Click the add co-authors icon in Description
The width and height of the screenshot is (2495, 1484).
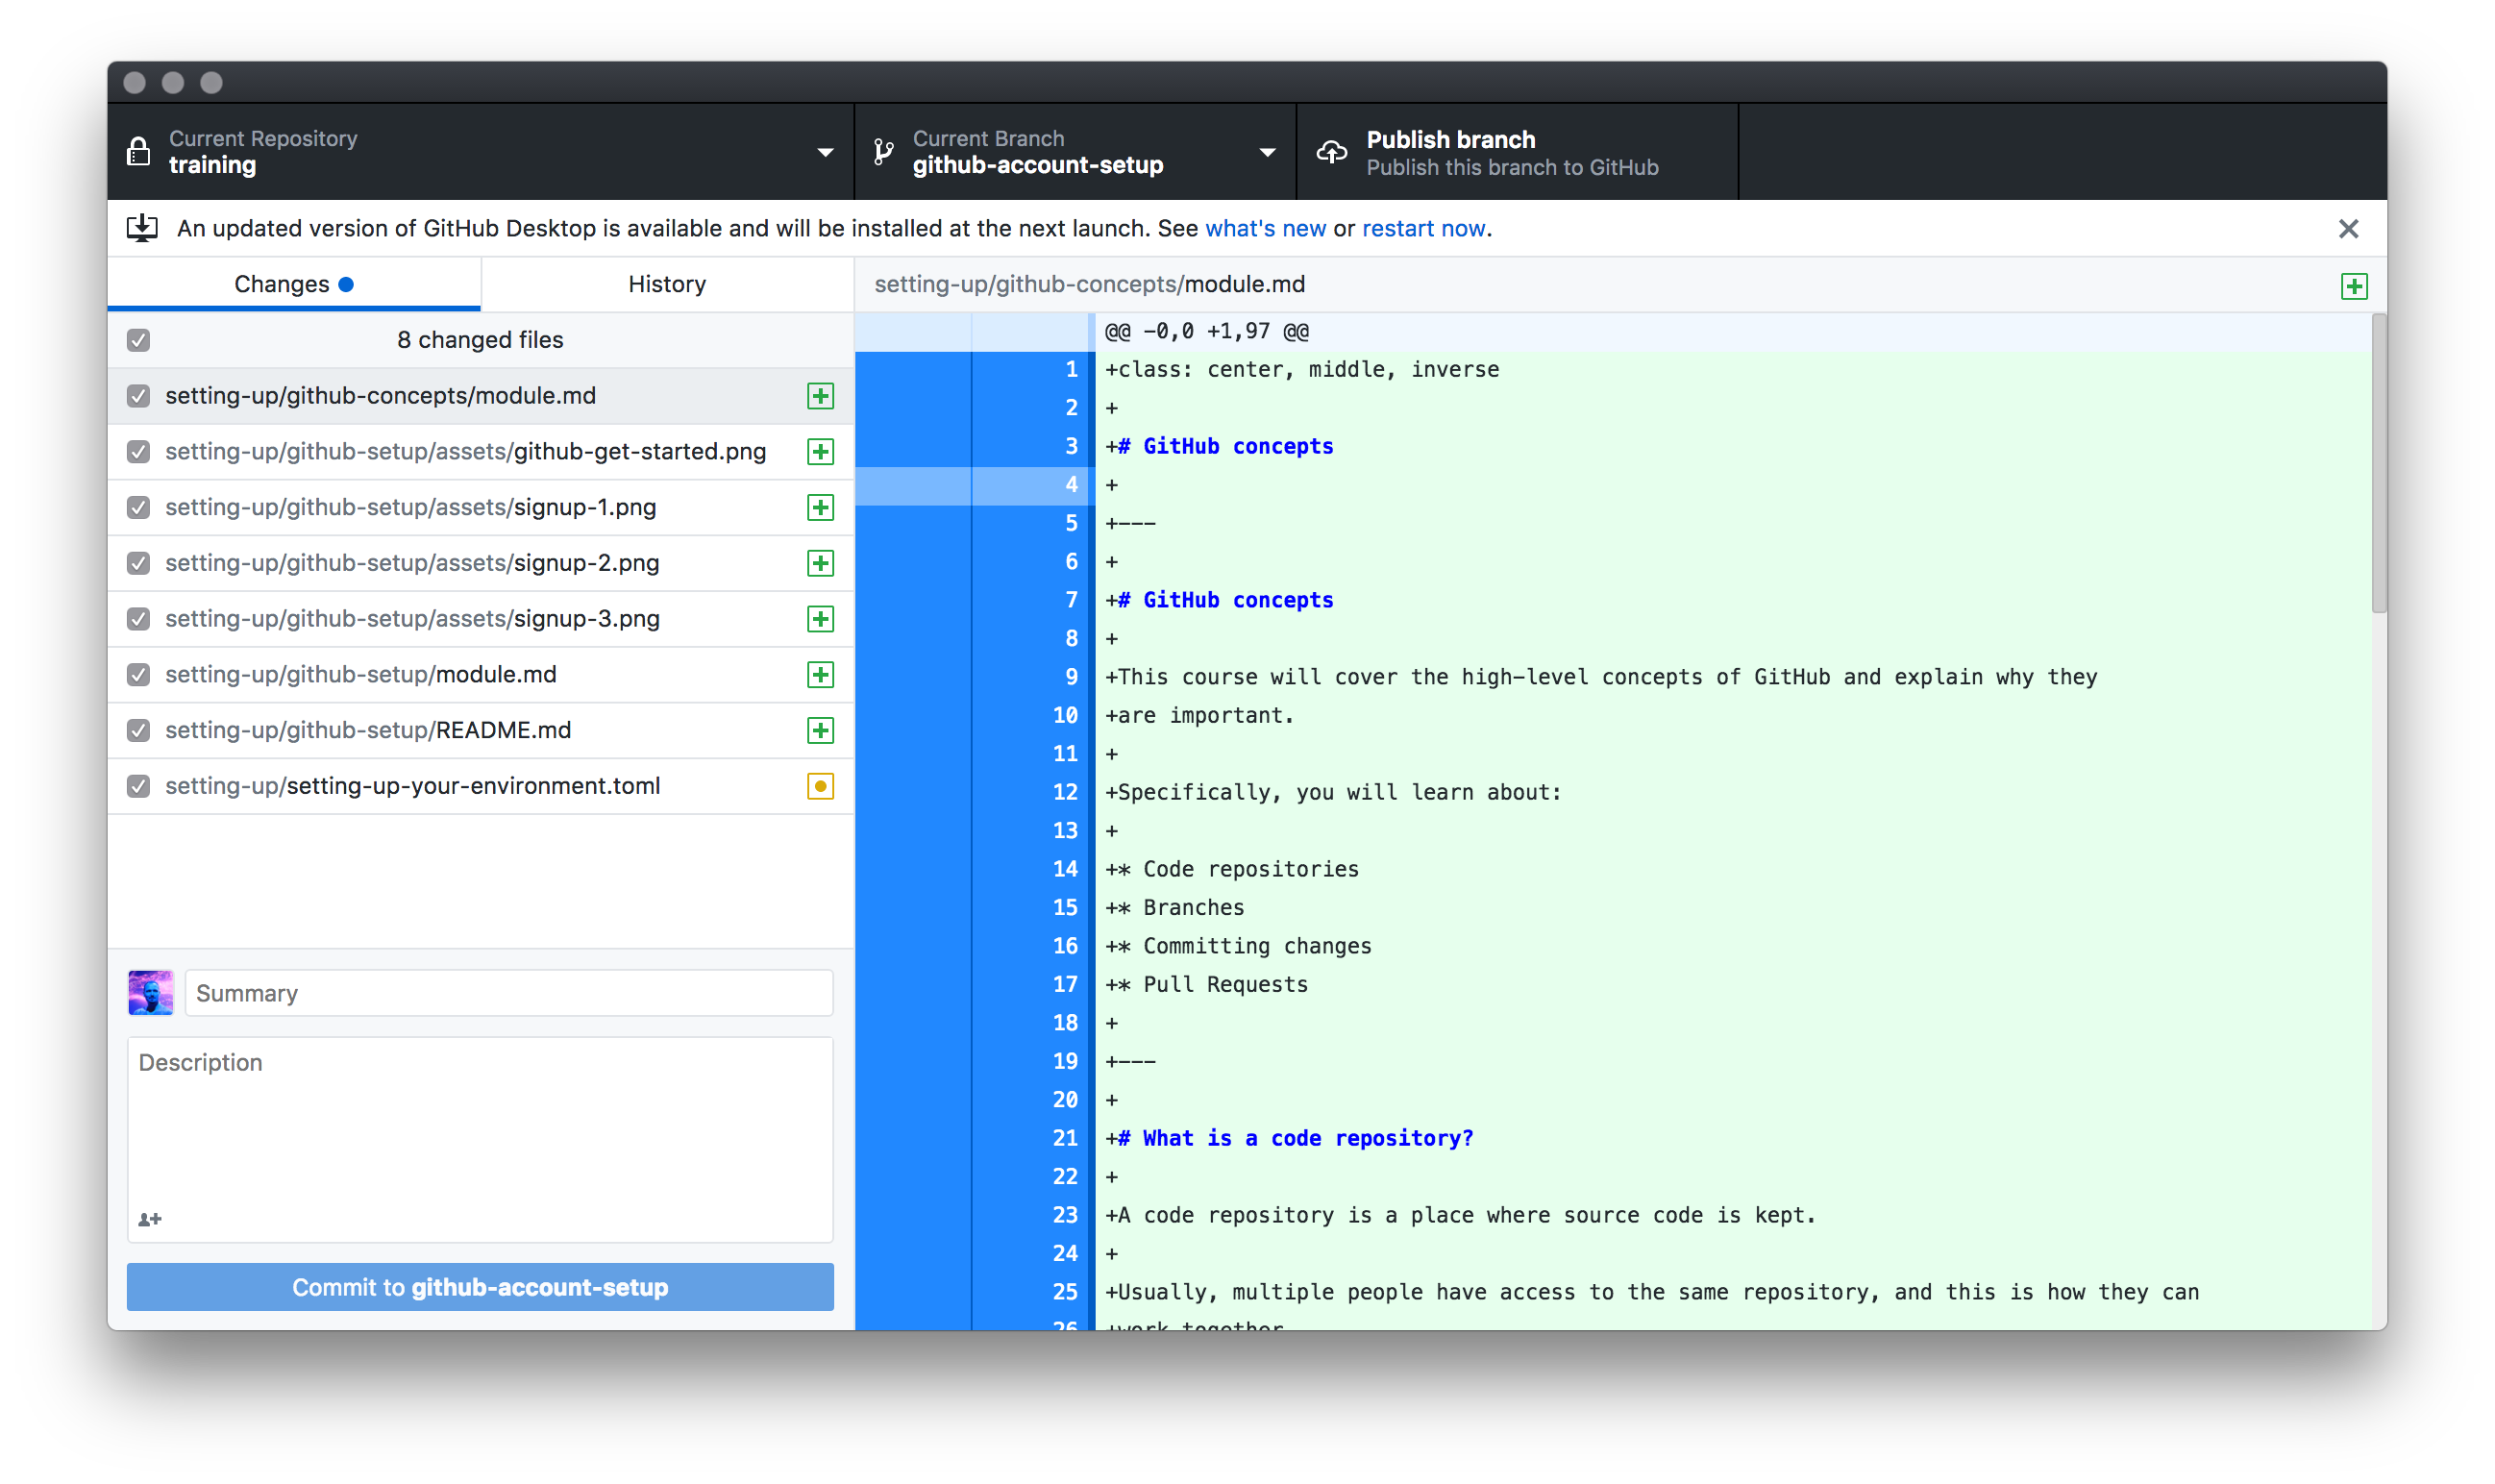[x=150, y=1219]
